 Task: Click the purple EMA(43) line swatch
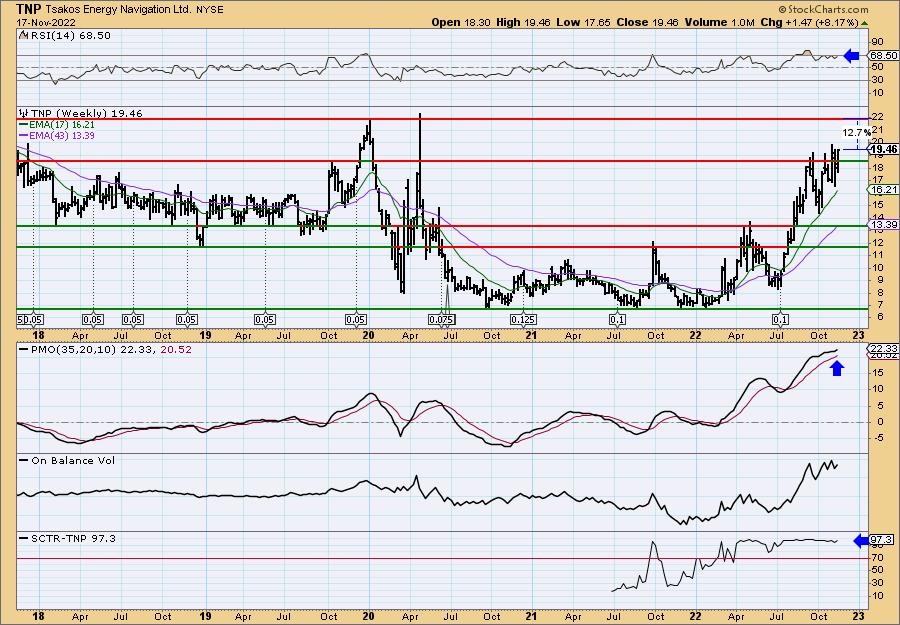pyautogui.click(x=23, y=136)
